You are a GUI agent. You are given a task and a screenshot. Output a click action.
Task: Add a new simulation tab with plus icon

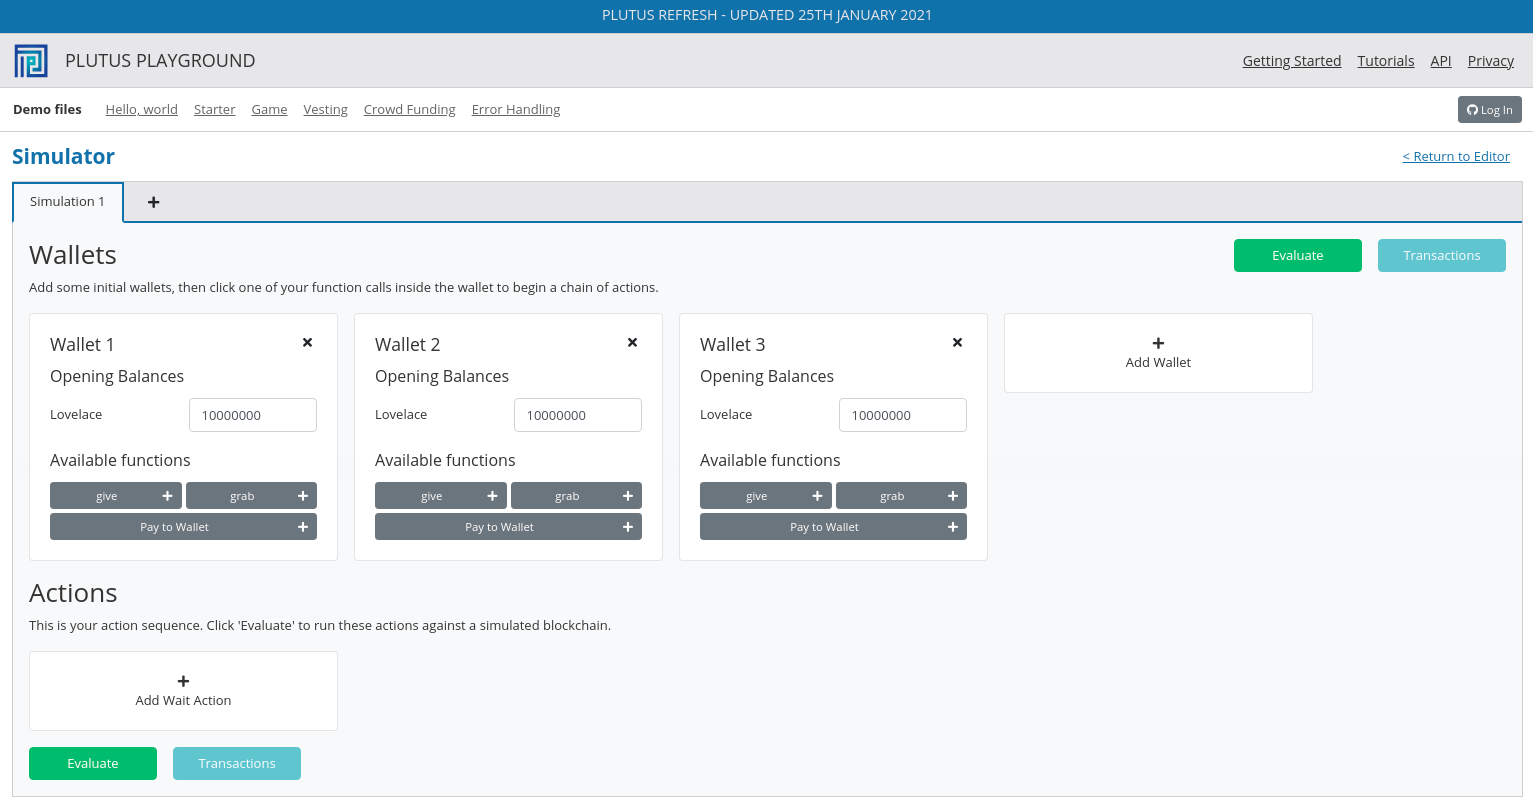(153, 202)
